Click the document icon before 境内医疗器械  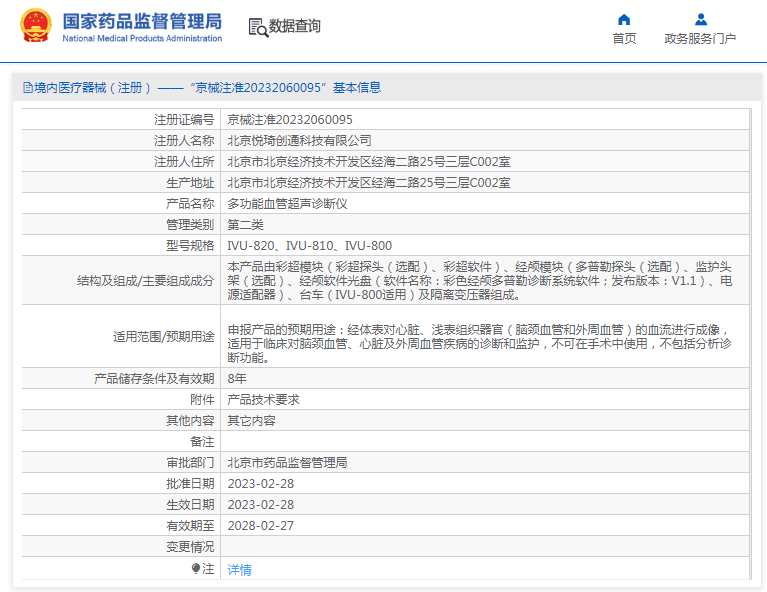coord(28,88)
